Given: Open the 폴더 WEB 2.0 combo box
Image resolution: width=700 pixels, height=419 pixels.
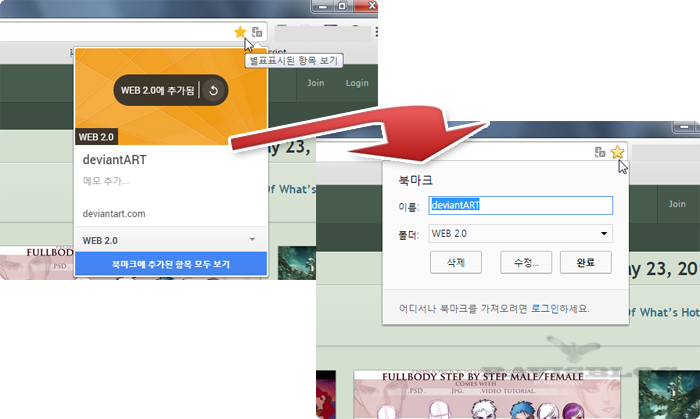Looking at the screenshot, I should click(x=521, y=233).
